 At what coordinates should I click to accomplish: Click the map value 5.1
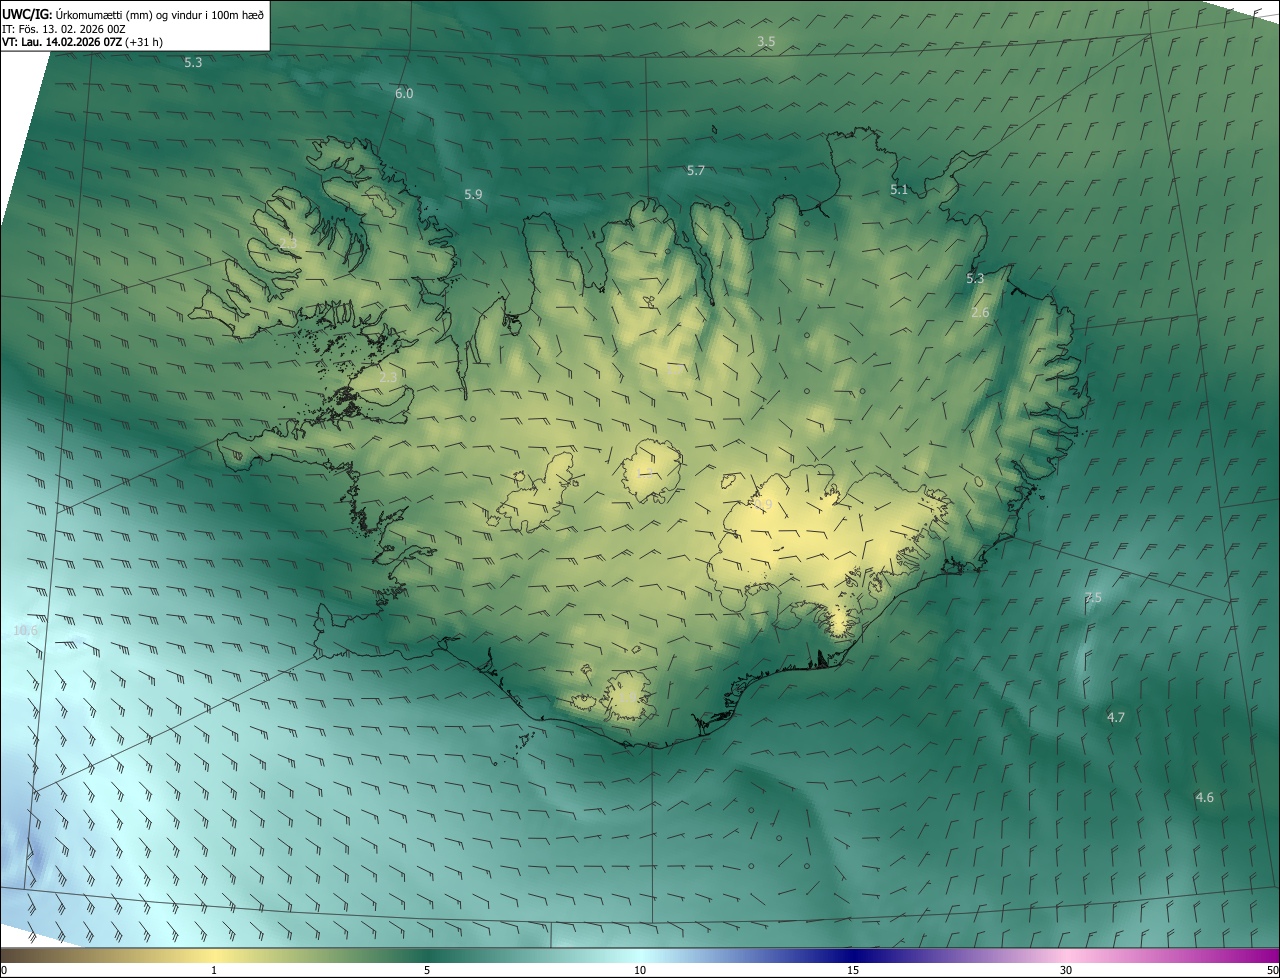click(x=899, y=189)
